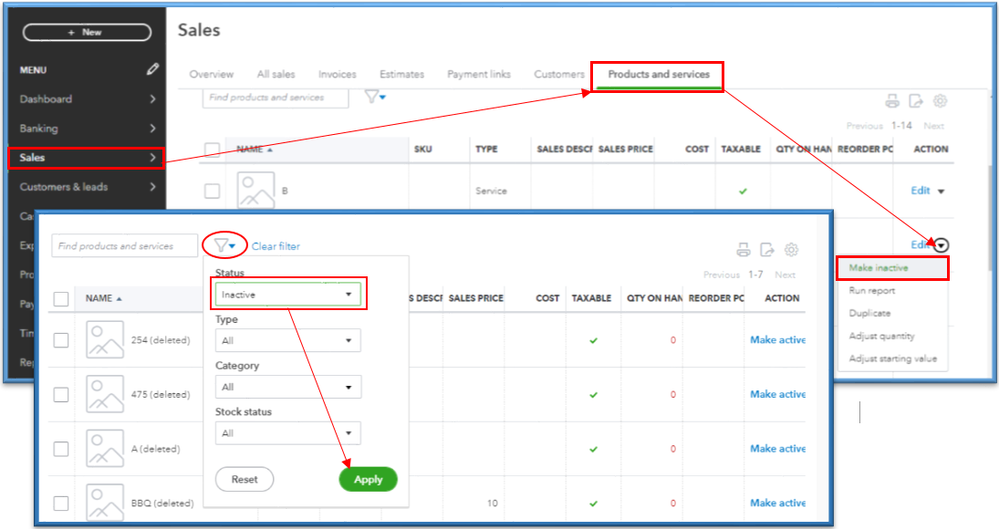This screenshot has height=529, width=999.
Task: Click export icon in front window
Action: (x=767, y=250)
